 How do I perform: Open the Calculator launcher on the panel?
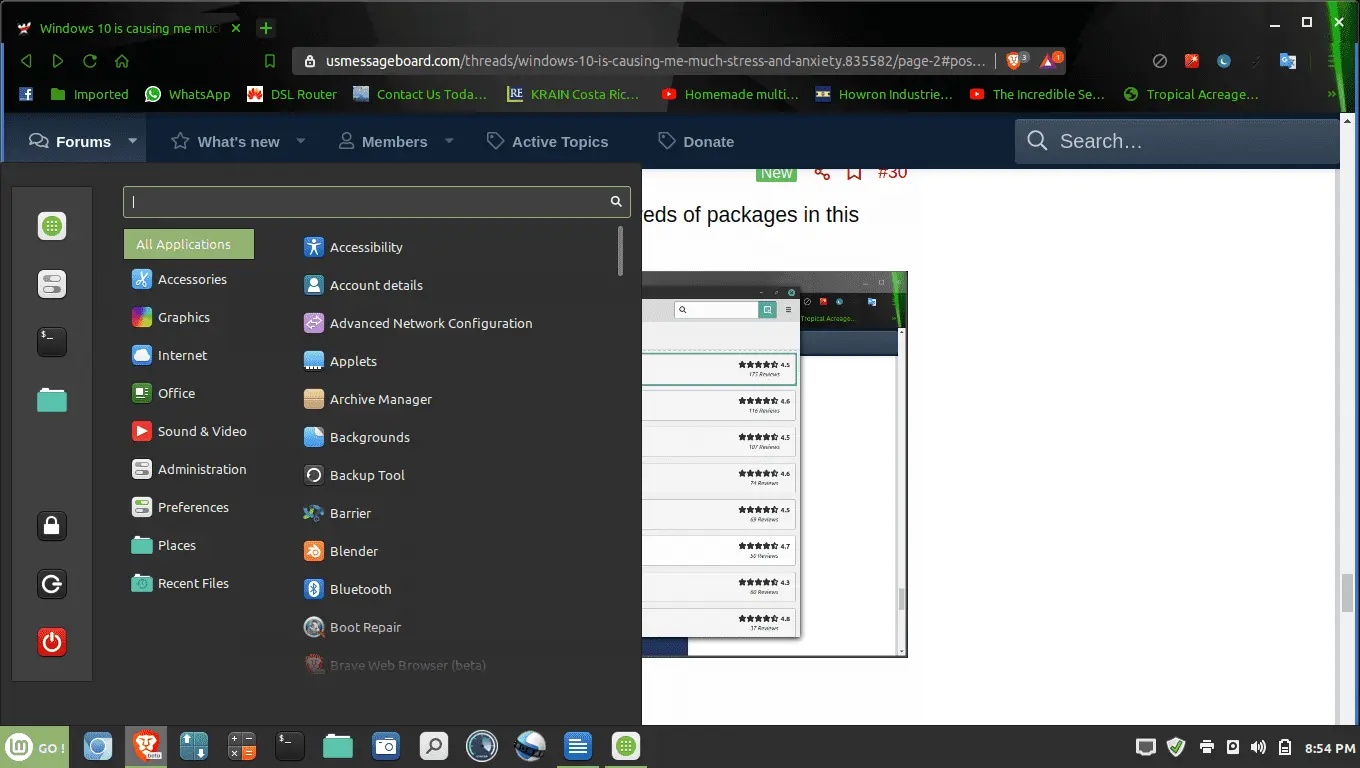click(x=242, y=746)
